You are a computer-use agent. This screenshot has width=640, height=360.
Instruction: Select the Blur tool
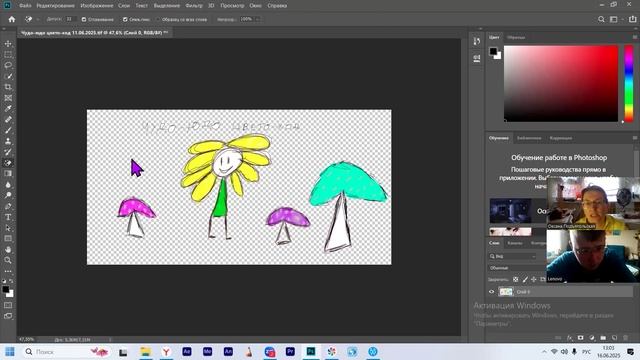point(8,184)
